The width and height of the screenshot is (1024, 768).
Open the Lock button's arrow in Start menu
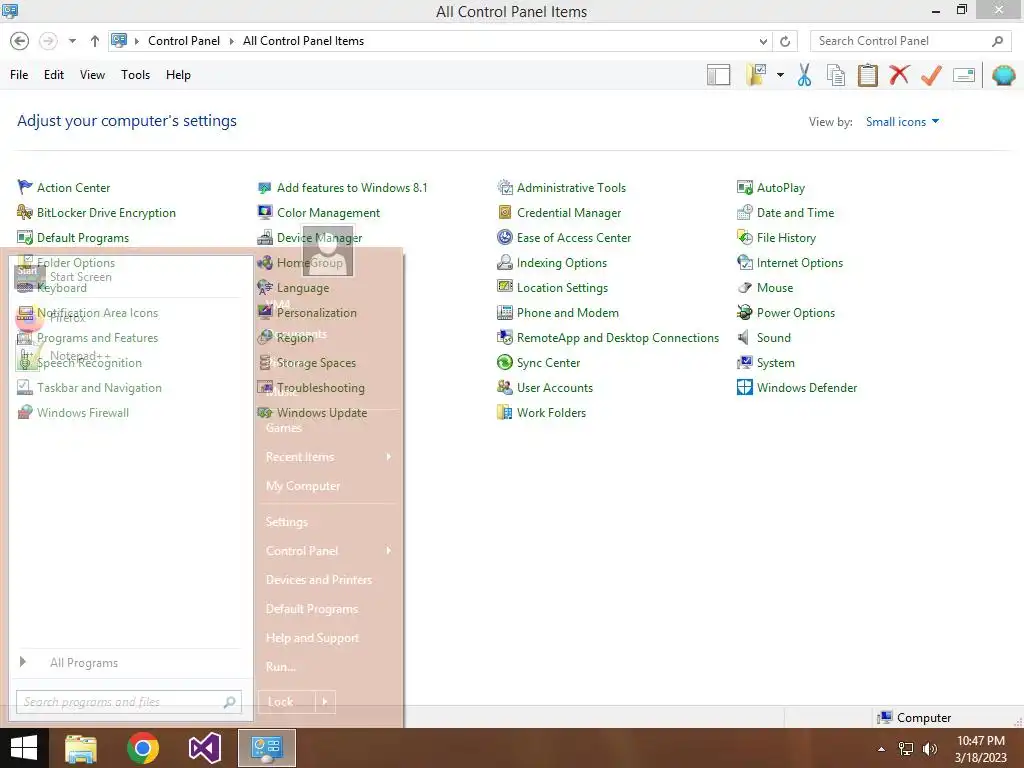point(326,702)
